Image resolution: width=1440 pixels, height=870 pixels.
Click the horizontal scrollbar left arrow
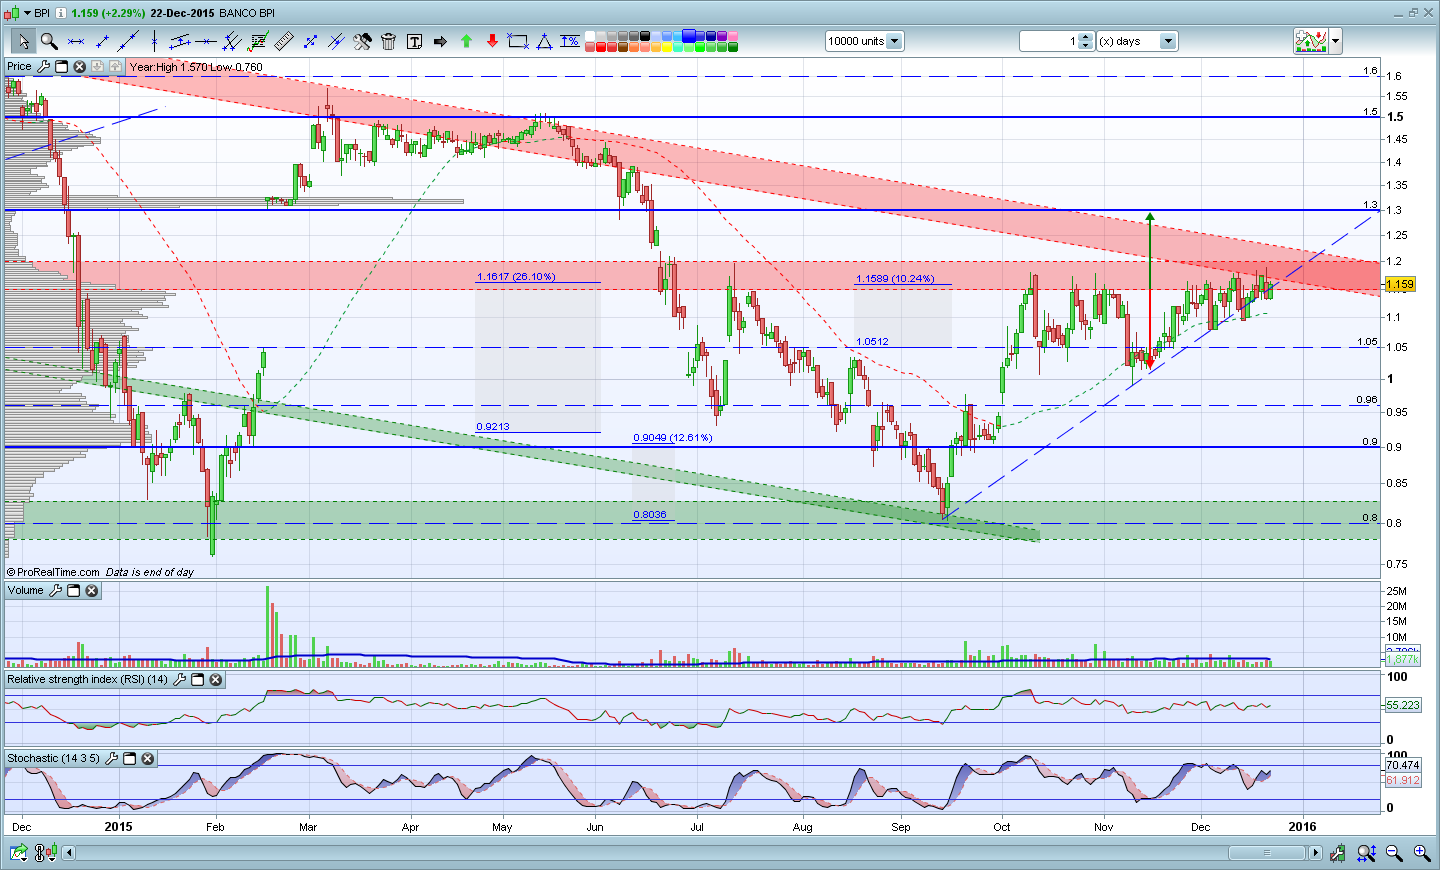tap(69, 853)
